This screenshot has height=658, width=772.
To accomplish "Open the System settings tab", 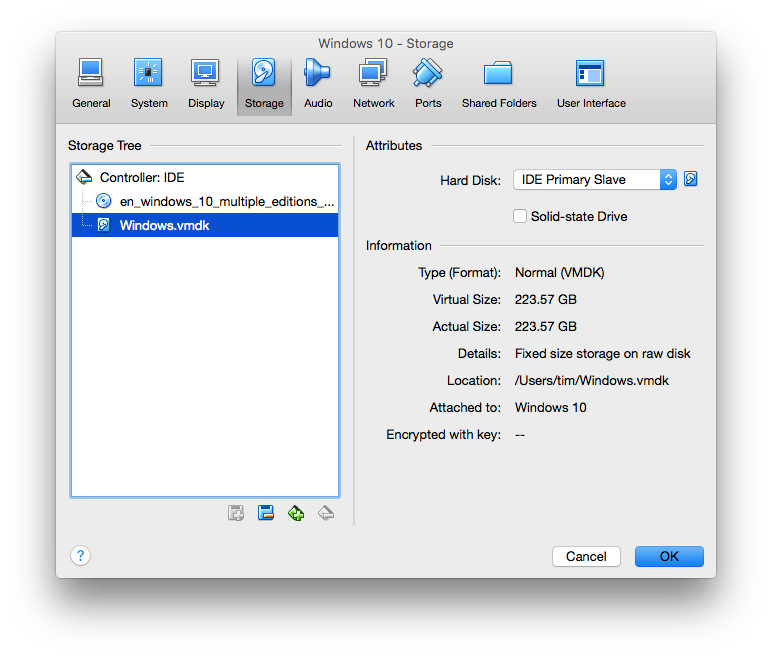I will [x=149, y=84].
